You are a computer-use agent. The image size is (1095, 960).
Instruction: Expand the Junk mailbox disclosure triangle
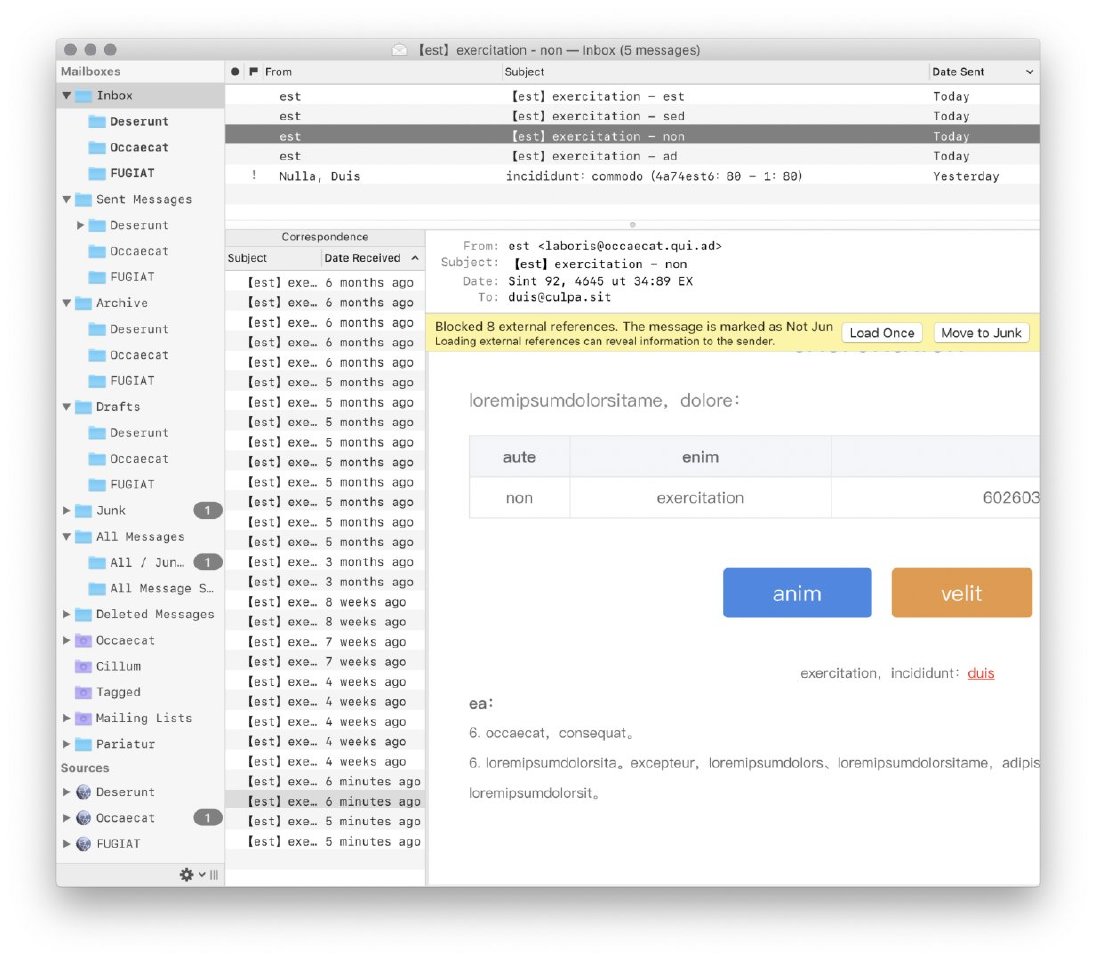(x=67, y=511)
